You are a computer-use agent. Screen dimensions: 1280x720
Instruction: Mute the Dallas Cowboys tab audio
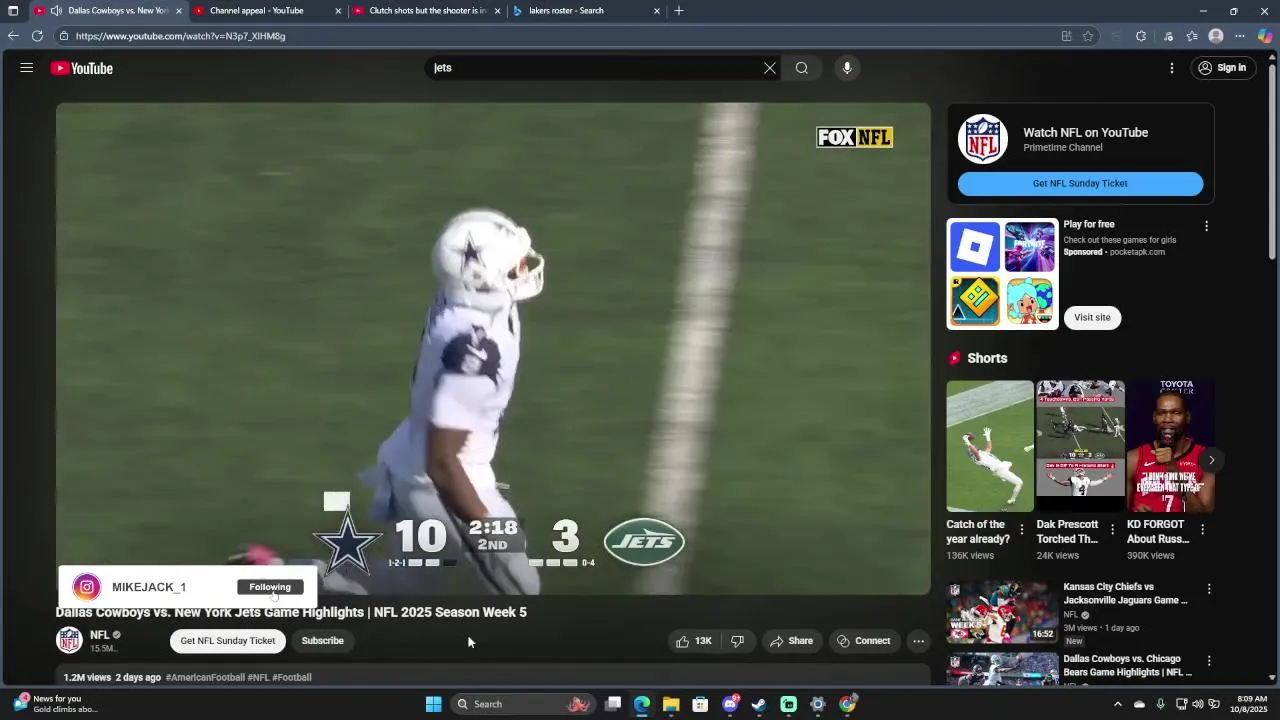56,11
